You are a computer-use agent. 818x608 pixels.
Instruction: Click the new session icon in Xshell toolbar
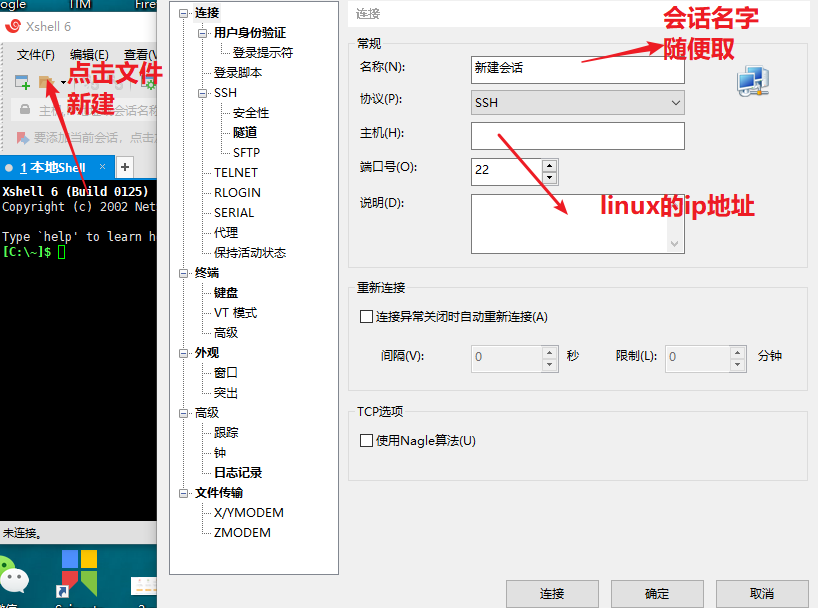[x=22, y=82]
